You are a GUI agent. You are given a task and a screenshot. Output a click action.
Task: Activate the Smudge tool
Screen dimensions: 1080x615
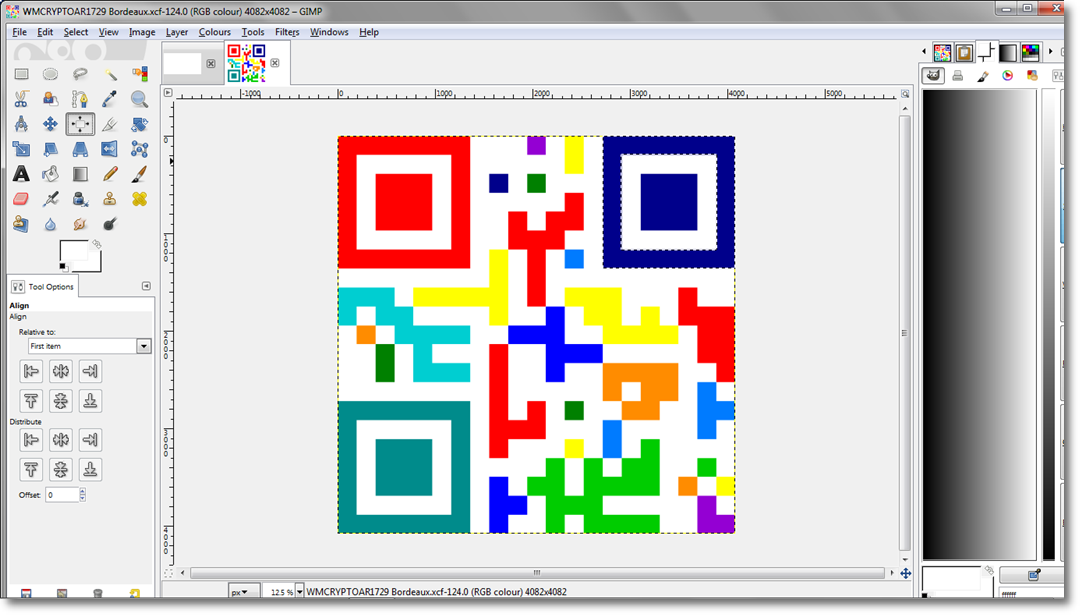(x=80, y=224)
